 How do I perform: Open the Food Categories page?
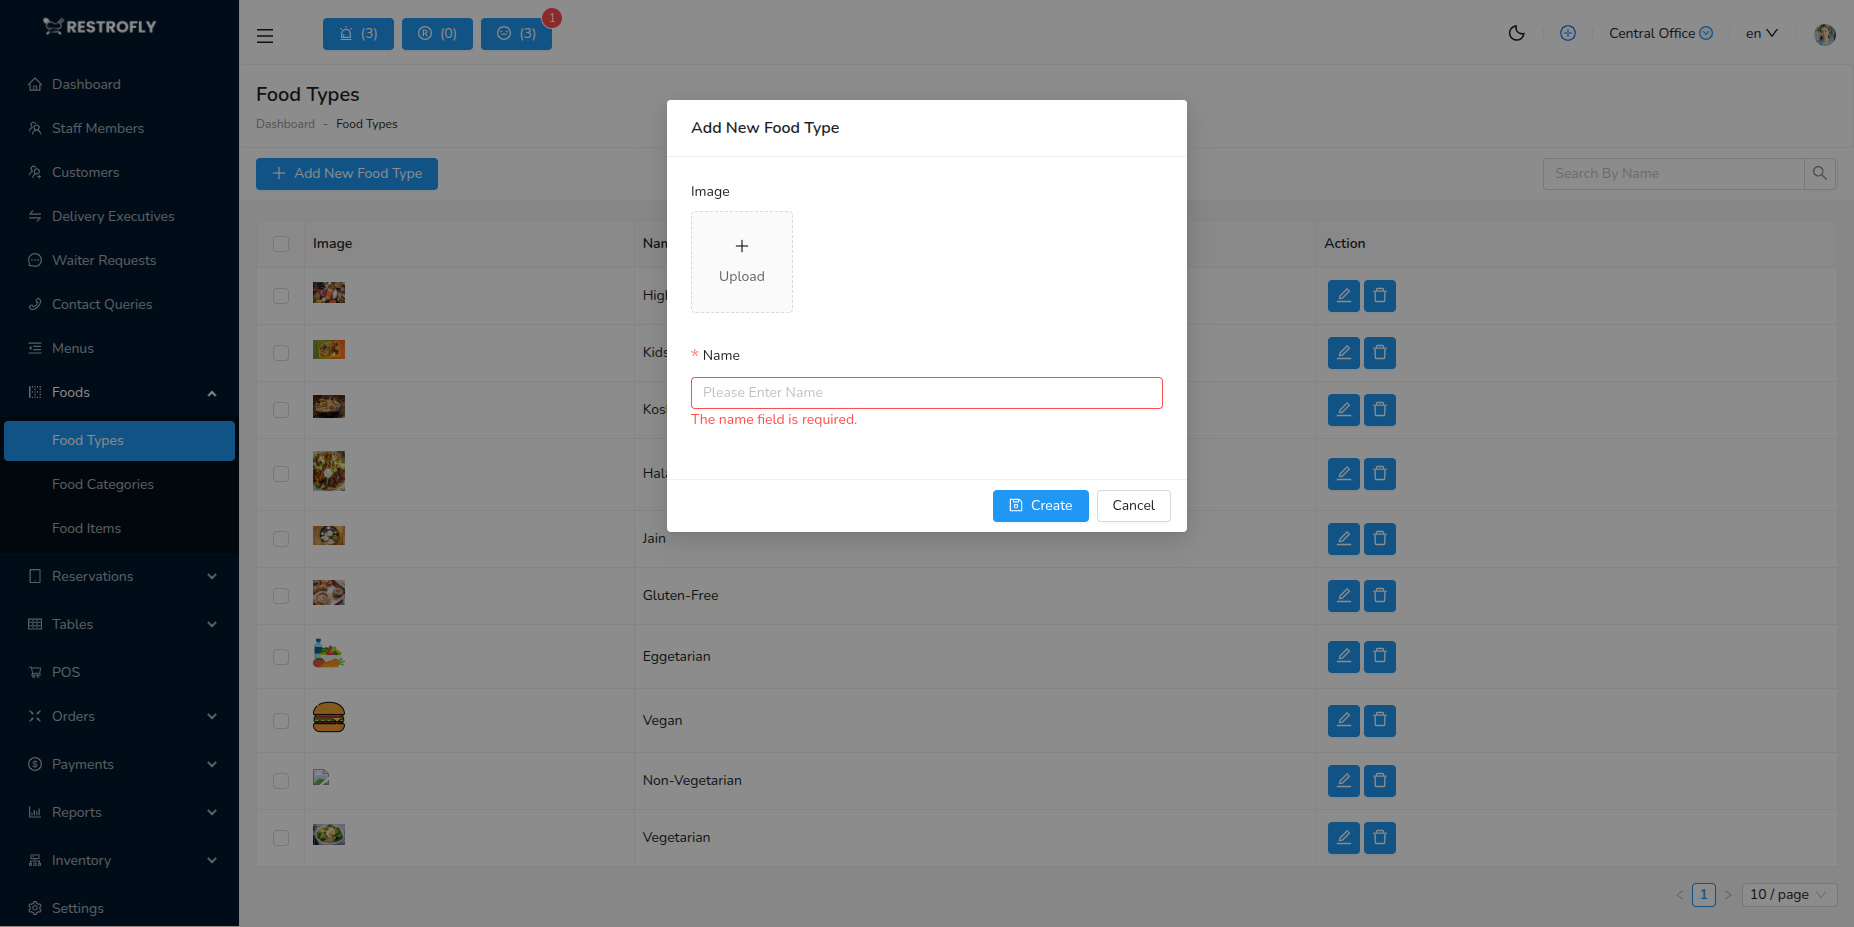[x=102, y=484]
